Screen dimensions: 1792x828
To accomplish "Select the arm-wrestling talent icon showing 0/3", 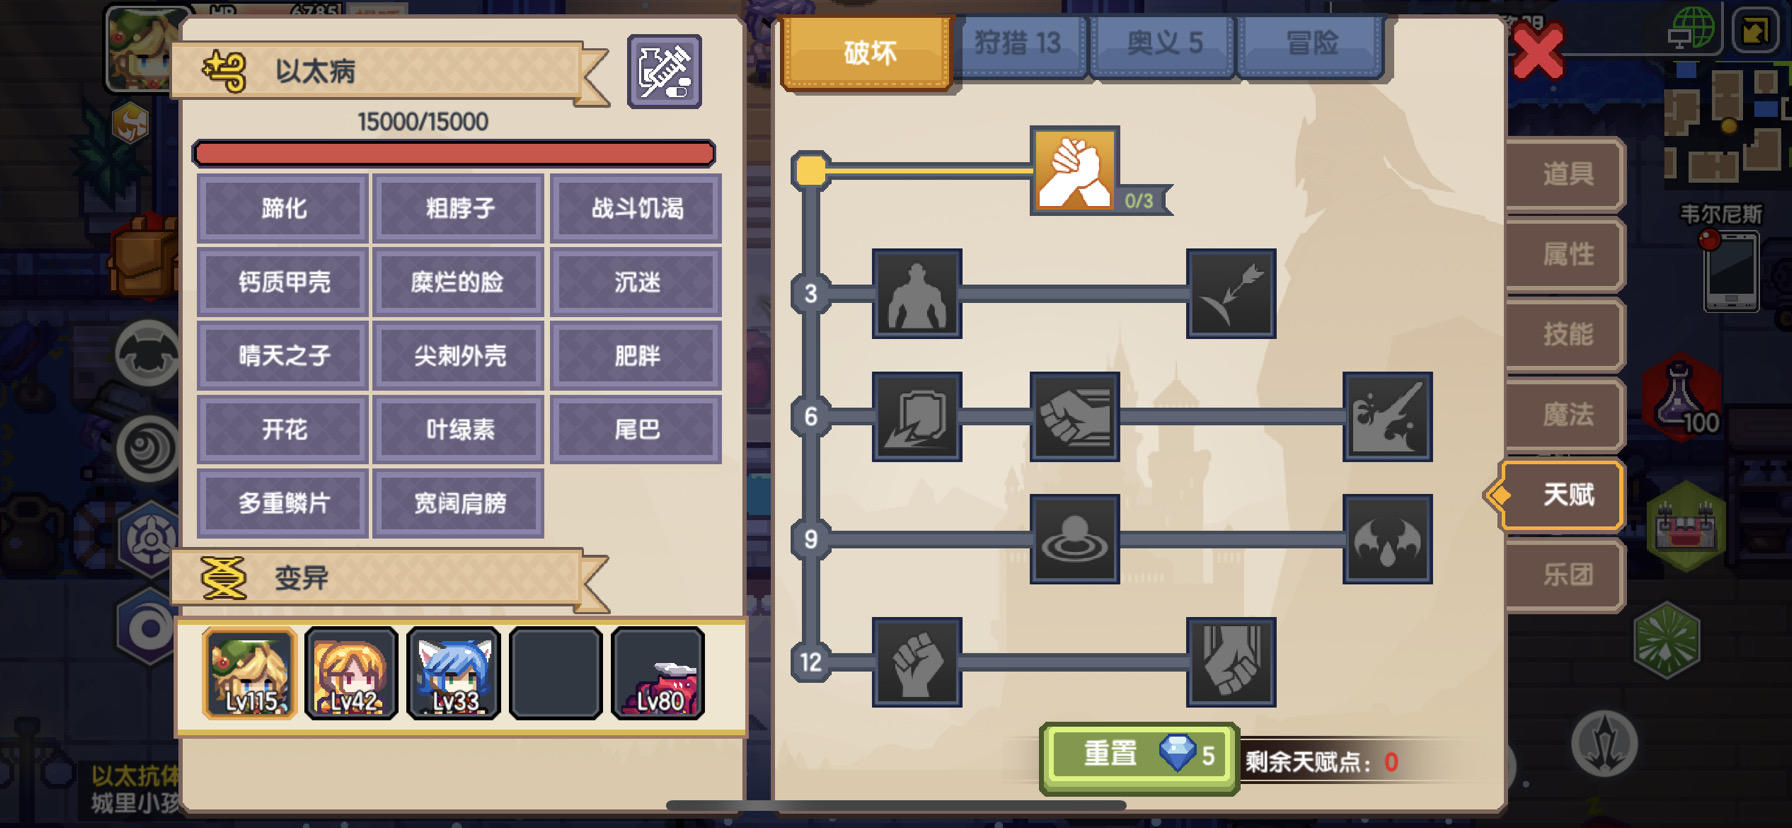I will tap(1075, 170).
